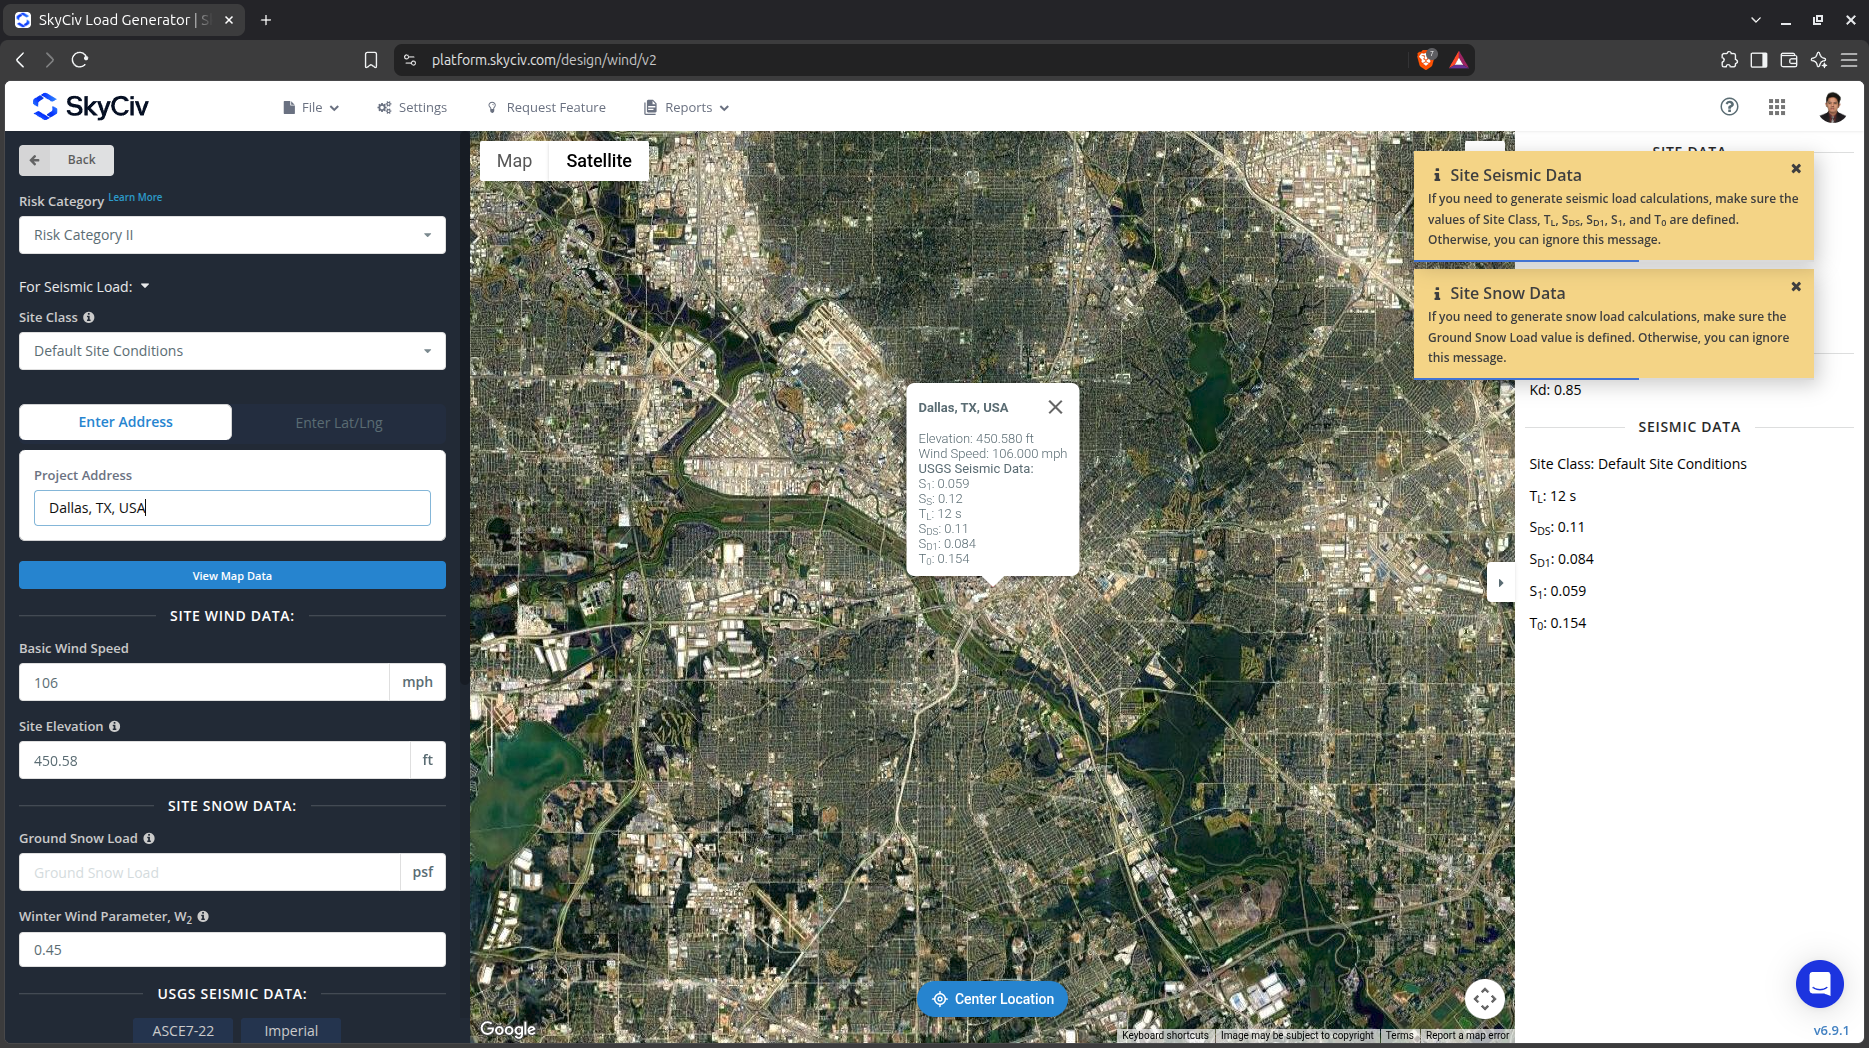The image size is (1869, 1048).
Task: Dismiss the Site Seismic Data notification
Action: [x=1796, y=169]
